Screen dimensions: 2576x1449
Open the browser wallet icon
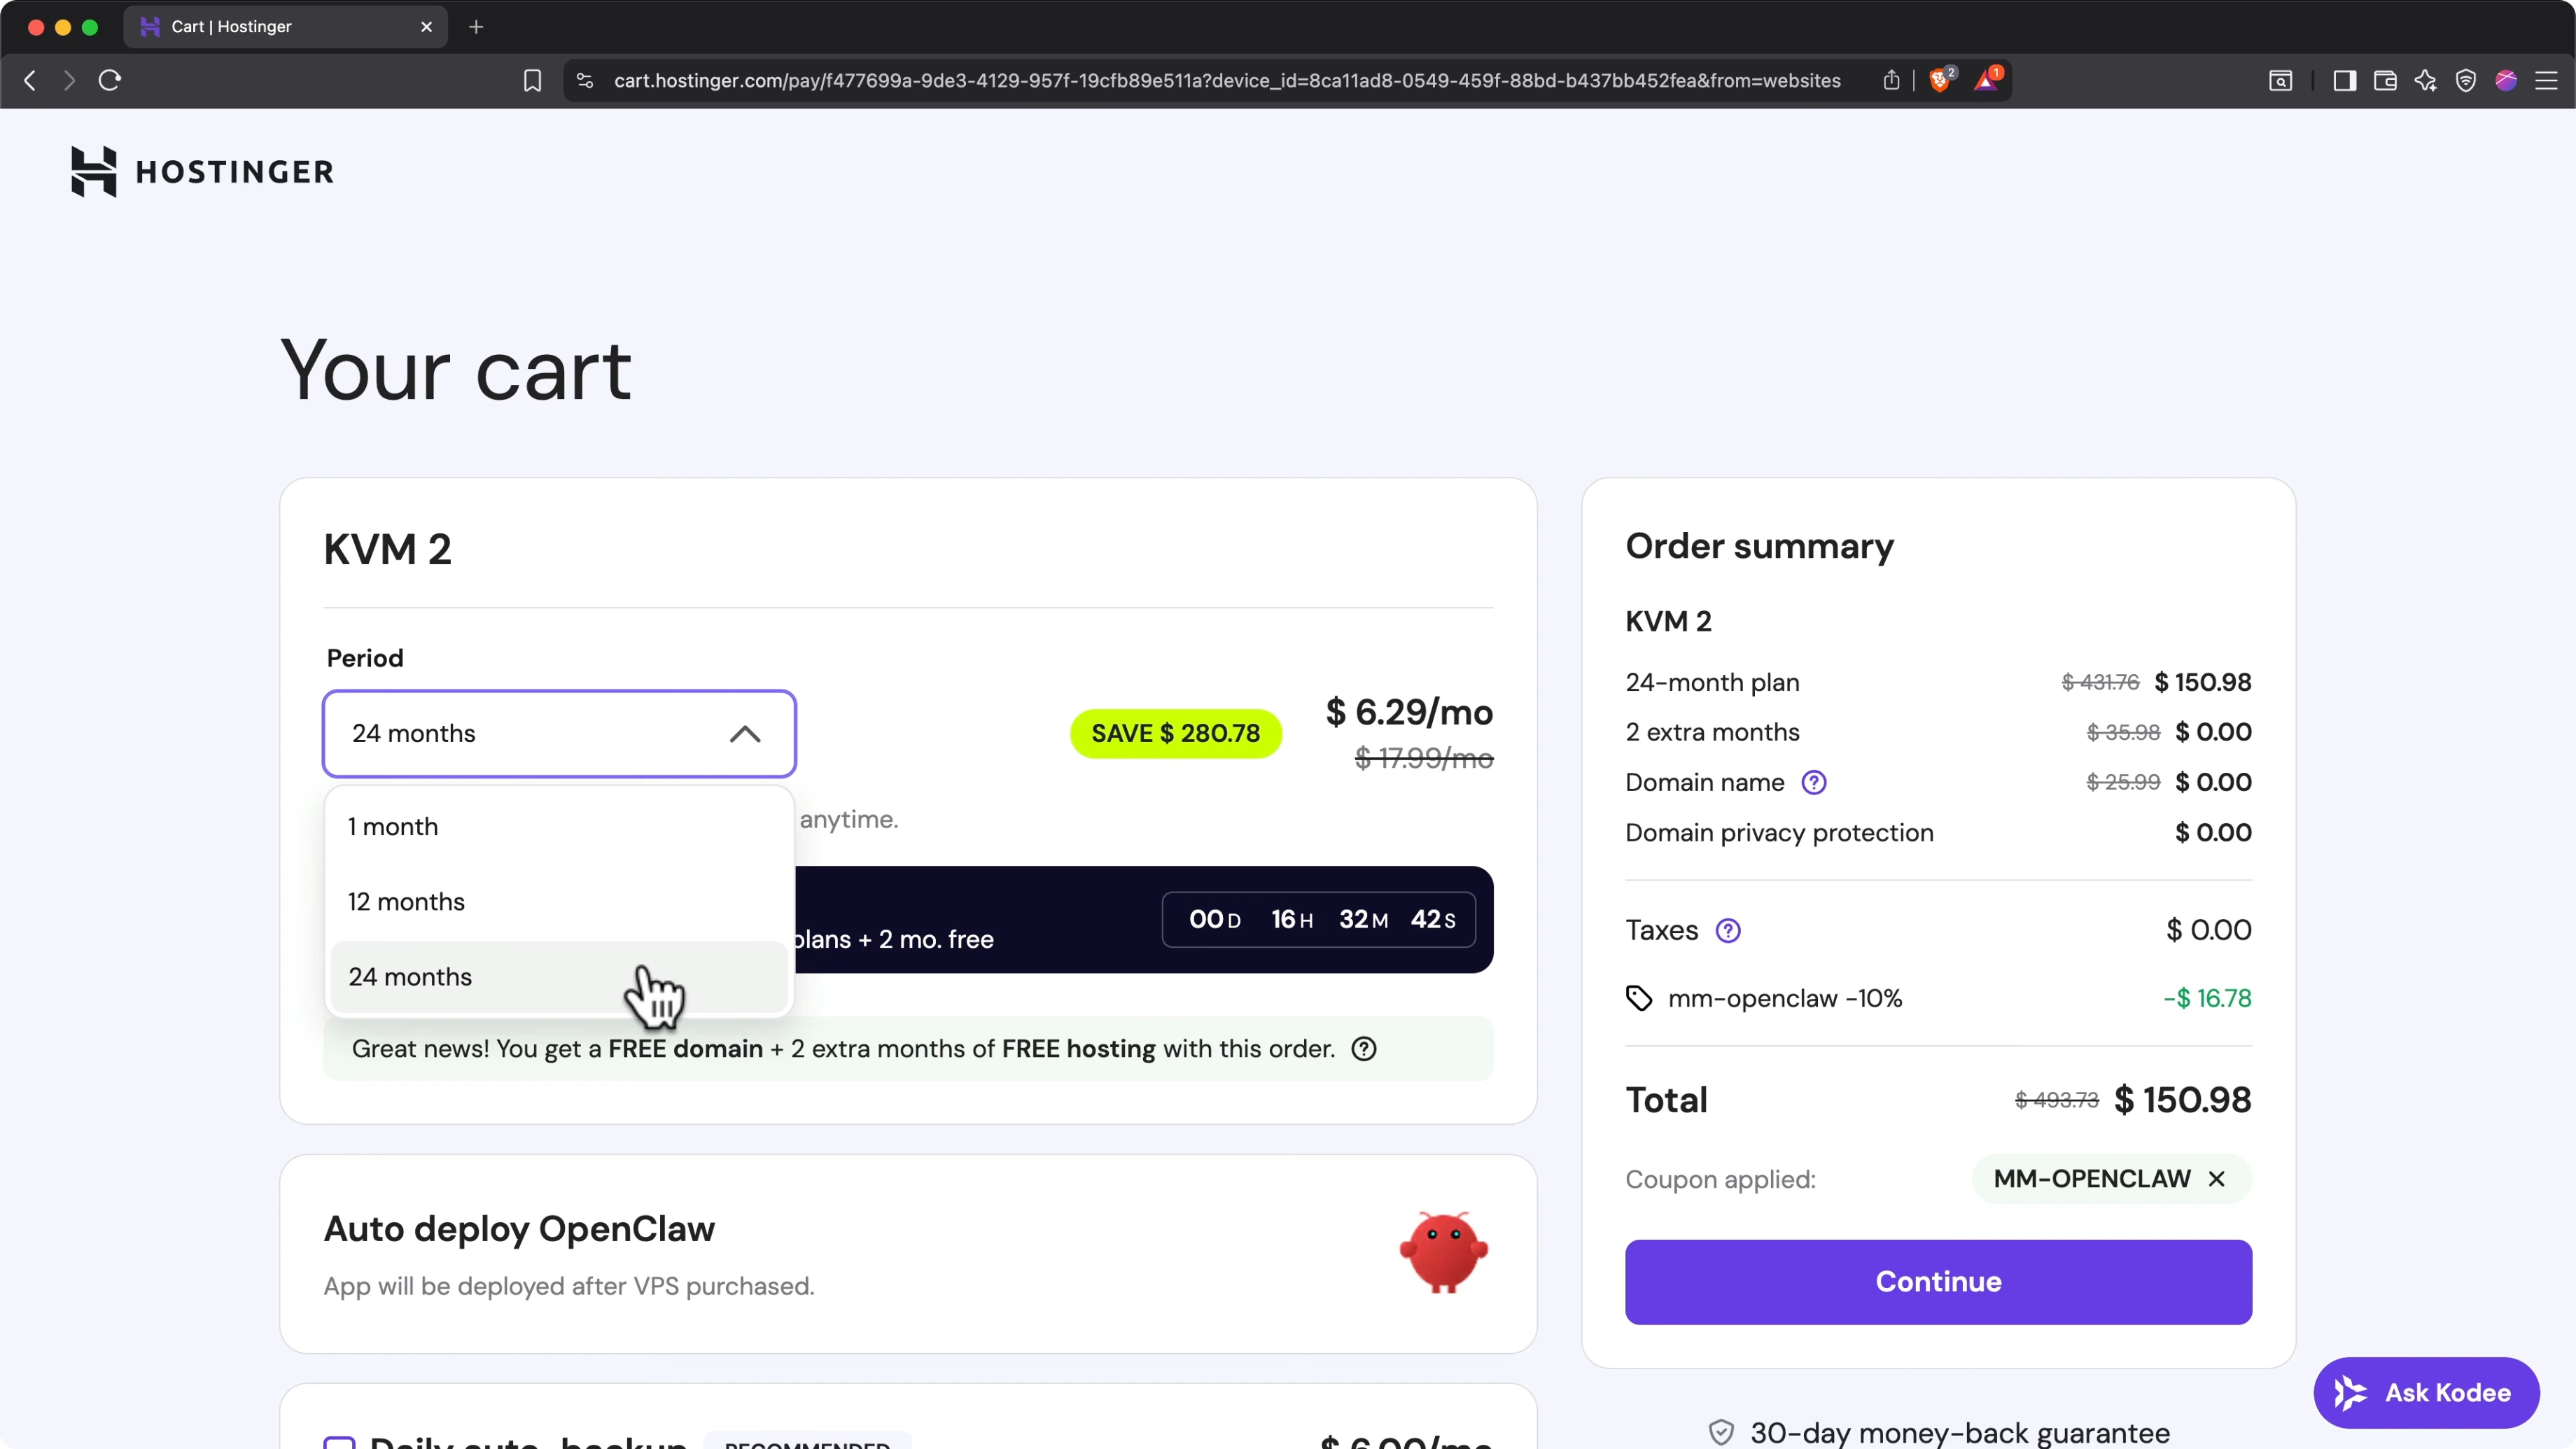click(2385, 81)
